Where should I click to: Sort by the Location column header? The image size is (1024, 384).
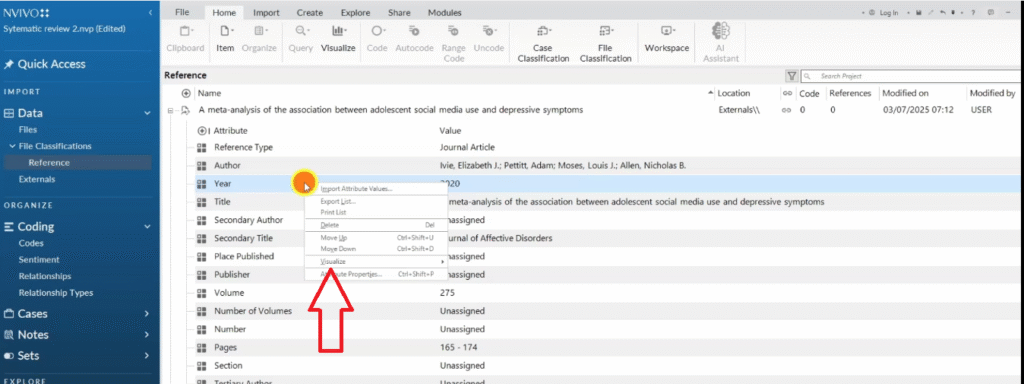click(734, 93)
